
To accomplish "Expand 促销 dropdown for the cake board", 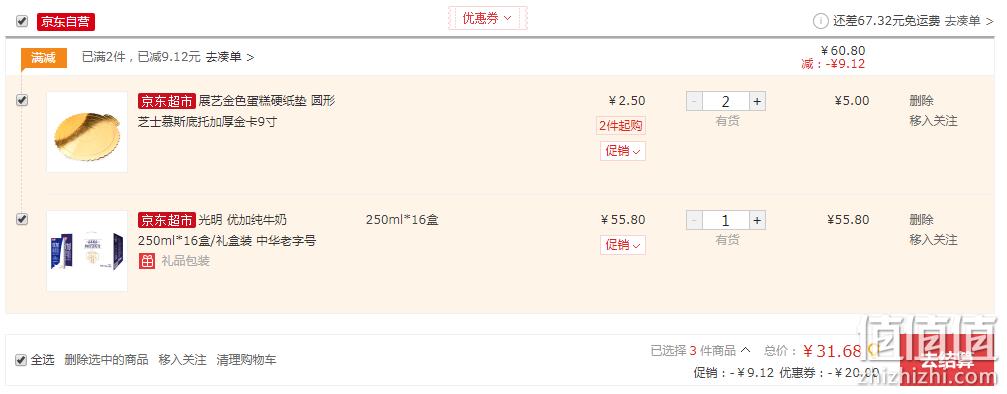I will pyautogui.click(x=623, y=151).
